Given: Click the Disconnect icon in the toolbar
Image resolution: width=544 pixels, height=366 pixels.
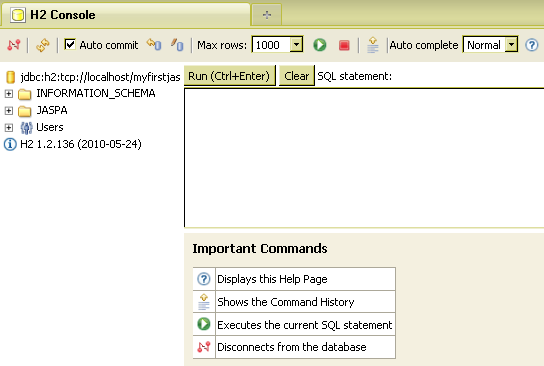Looking at the screenshot, I should point(14,45).
